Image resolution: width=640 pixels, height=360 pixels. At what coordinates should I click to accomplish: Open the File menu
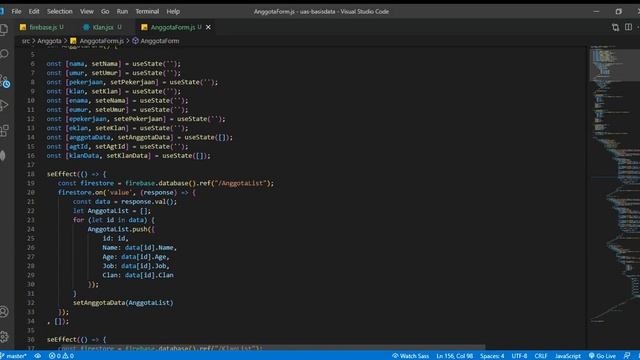click(16, 11)
